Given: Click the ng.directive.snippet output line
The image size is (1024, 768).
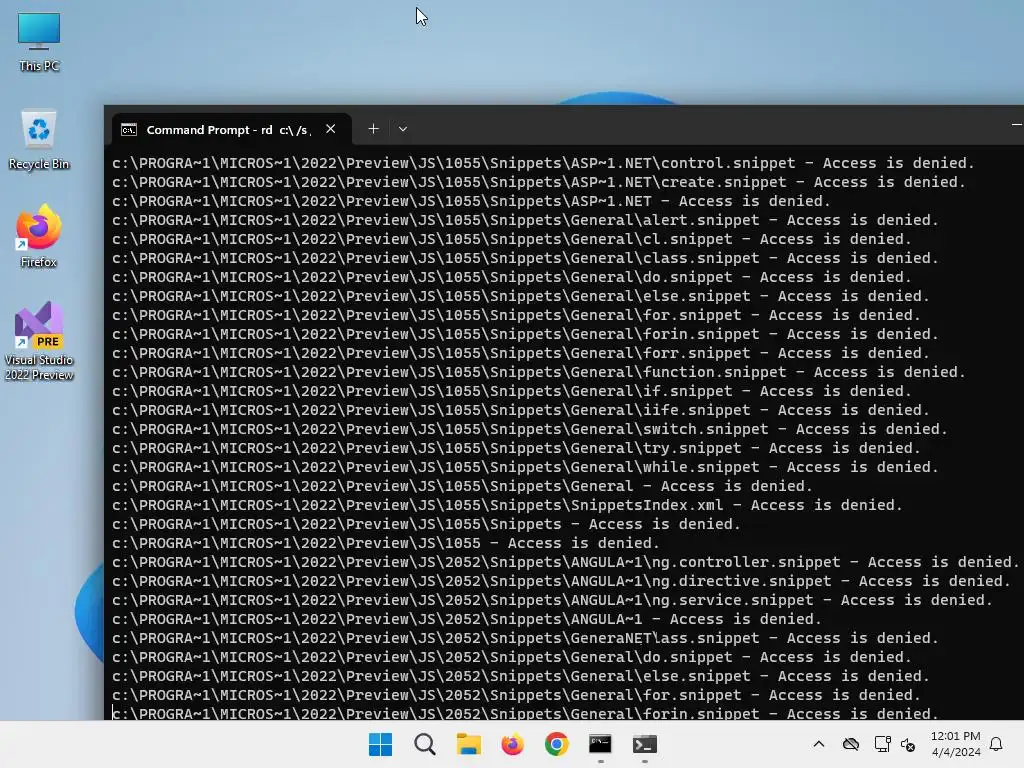Looking at the screenshot, I should pyautogui.click(x=561, y=581).
